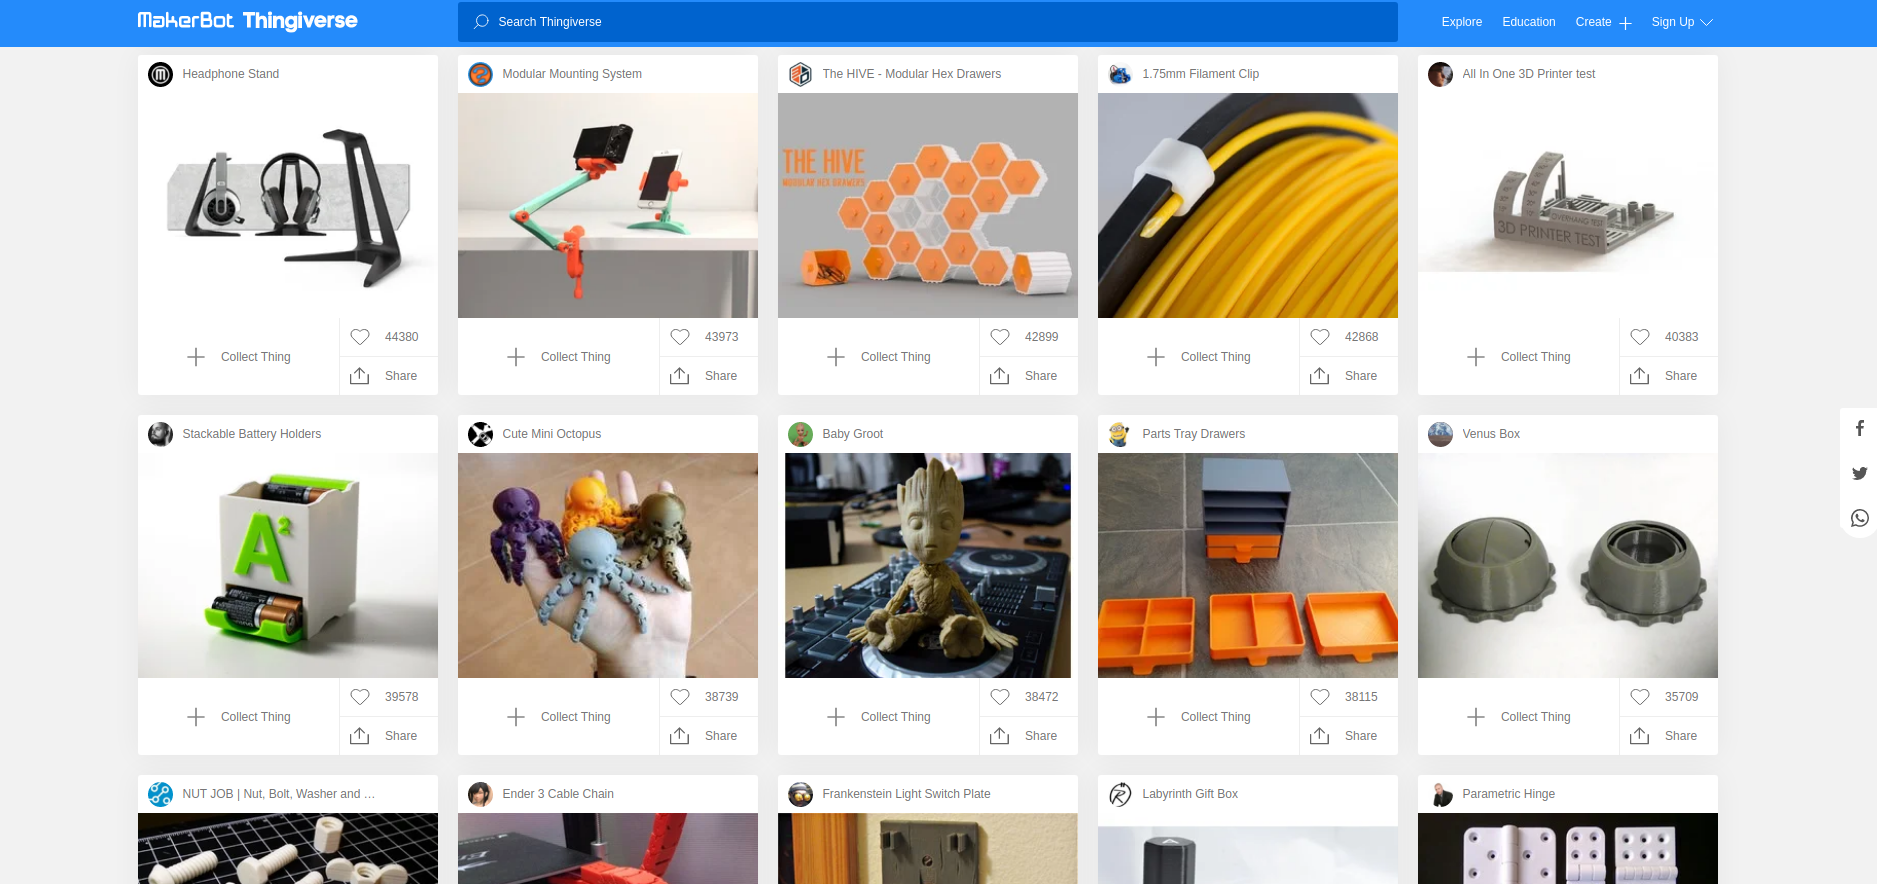Share page on Twitter

pos(1859,473)
